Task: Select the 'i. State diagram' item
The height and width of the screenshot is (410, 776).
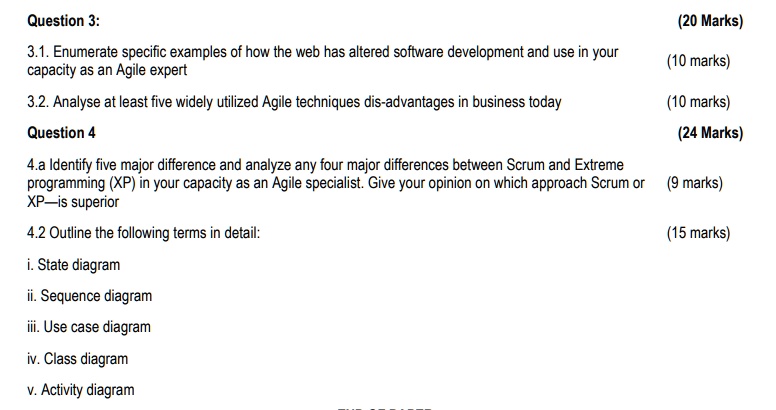Action: [74, 265]
